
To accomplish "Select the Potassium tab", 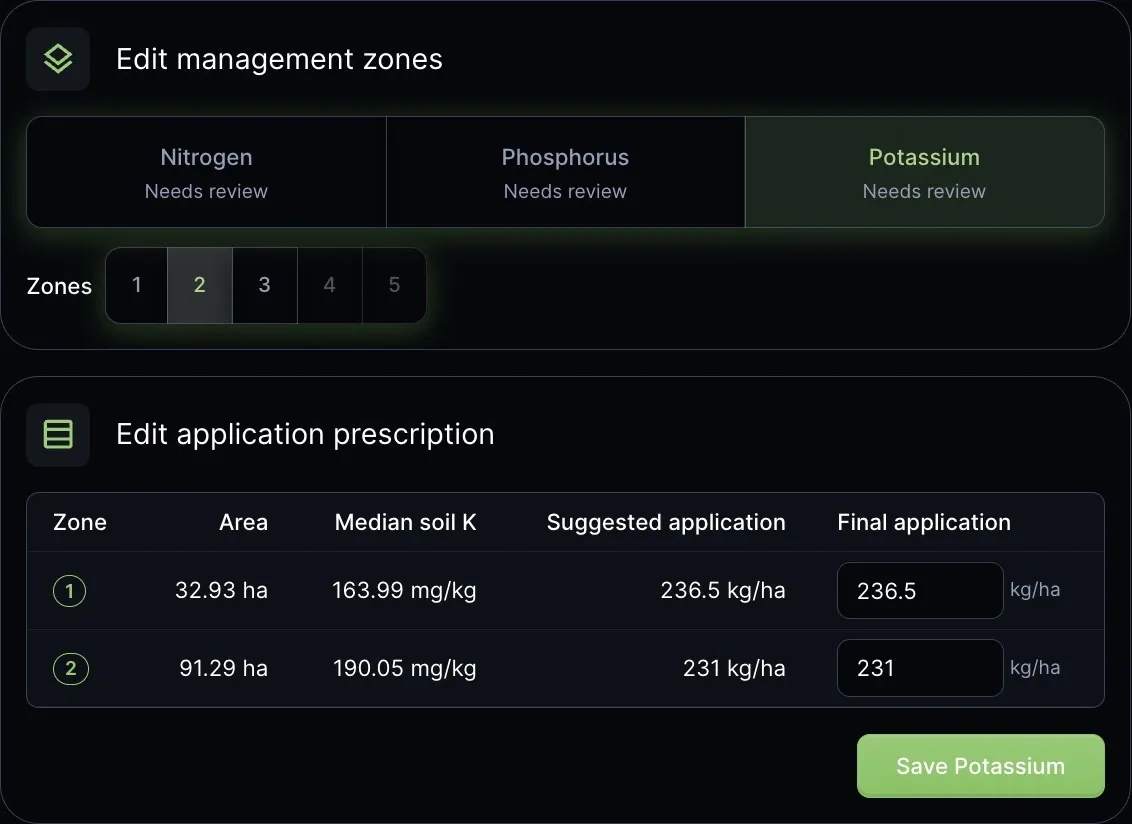I will click(924, 172).
